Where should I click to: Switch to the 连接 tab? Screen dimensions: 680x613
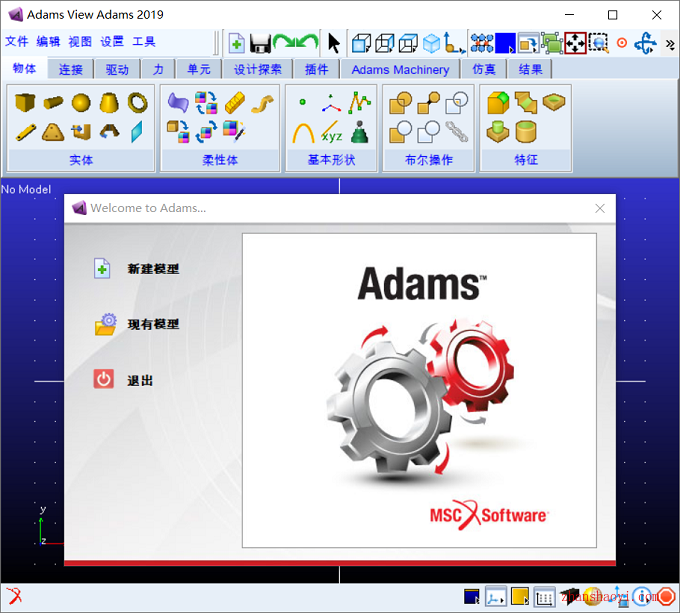point(70,69)
